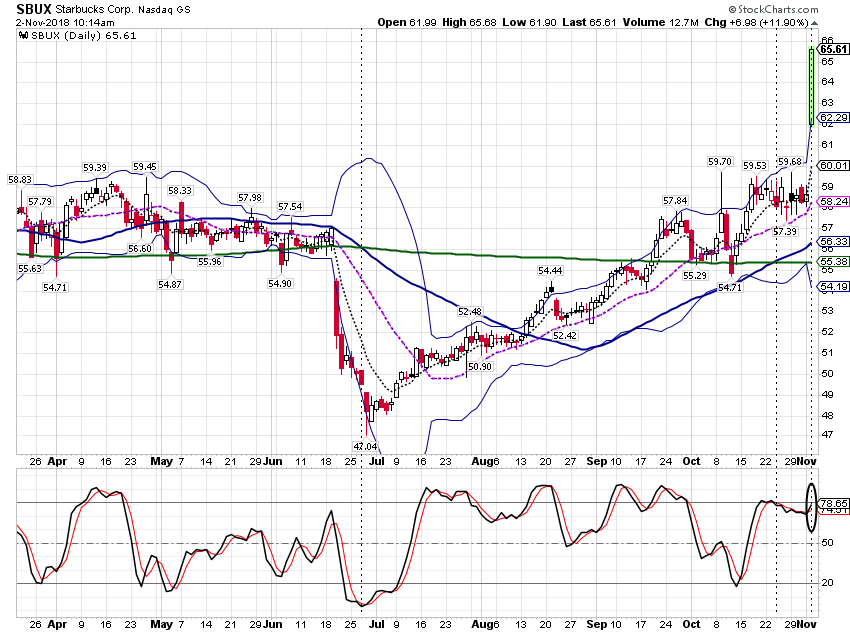Click the 2-Nov-2018 10:14am timestamp
Viewport: 850px width, 633px height.
pos(65,23)
